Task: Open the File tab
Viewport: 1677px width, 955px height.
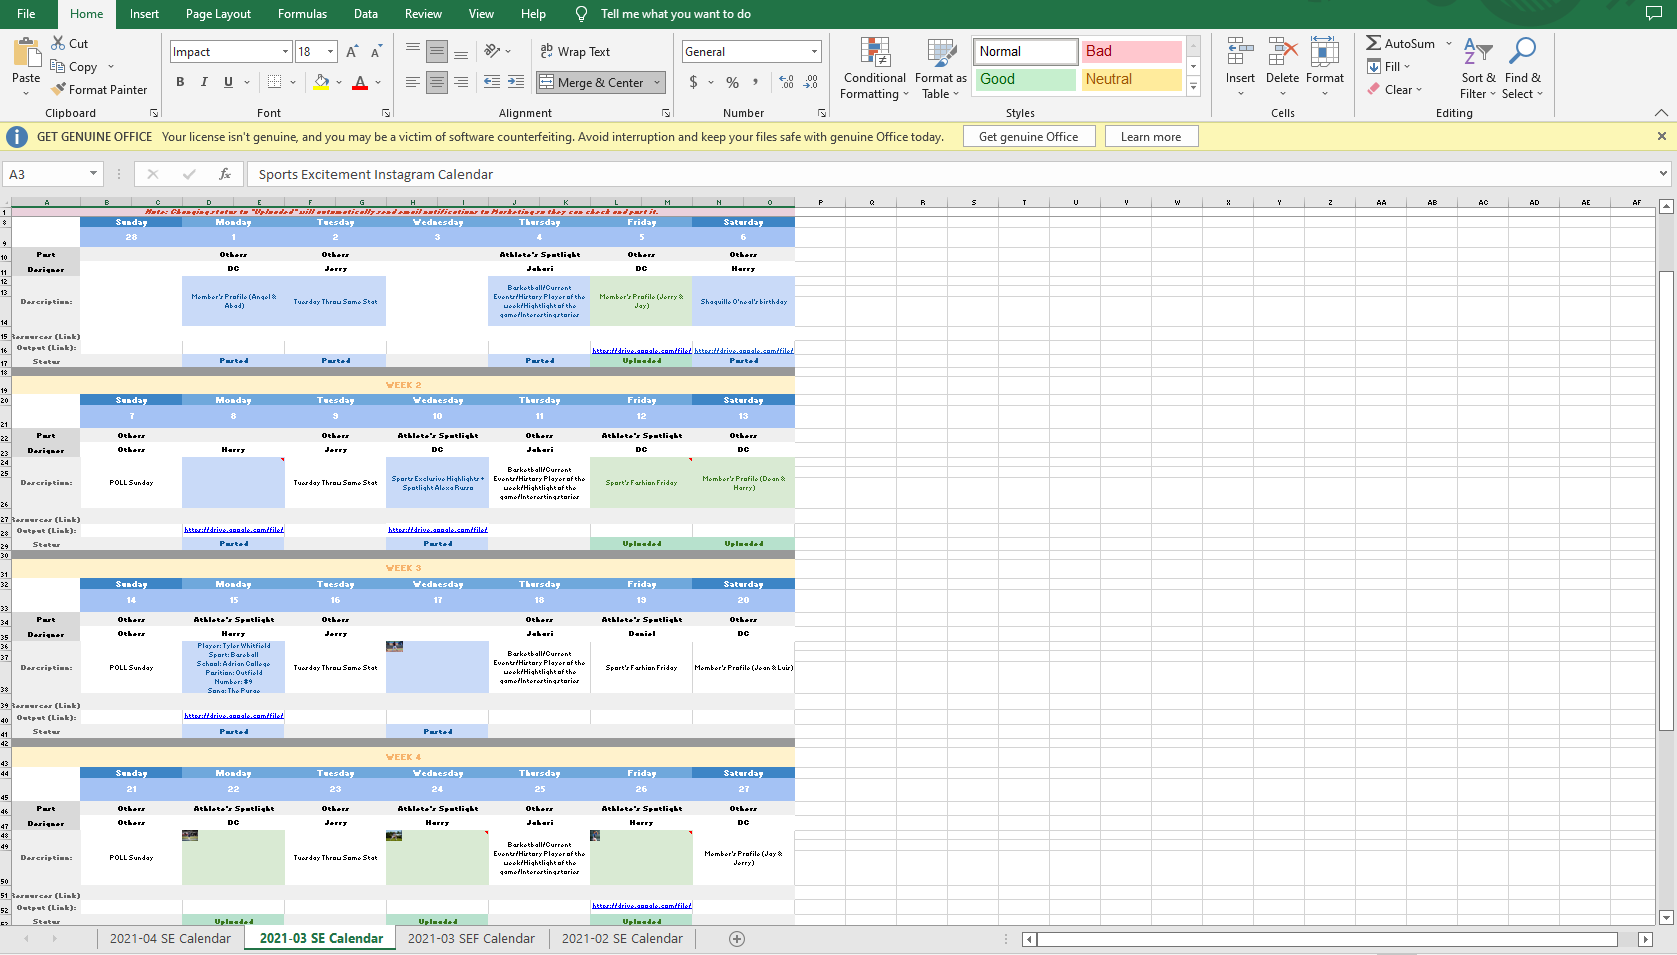Action: point(26,14)
